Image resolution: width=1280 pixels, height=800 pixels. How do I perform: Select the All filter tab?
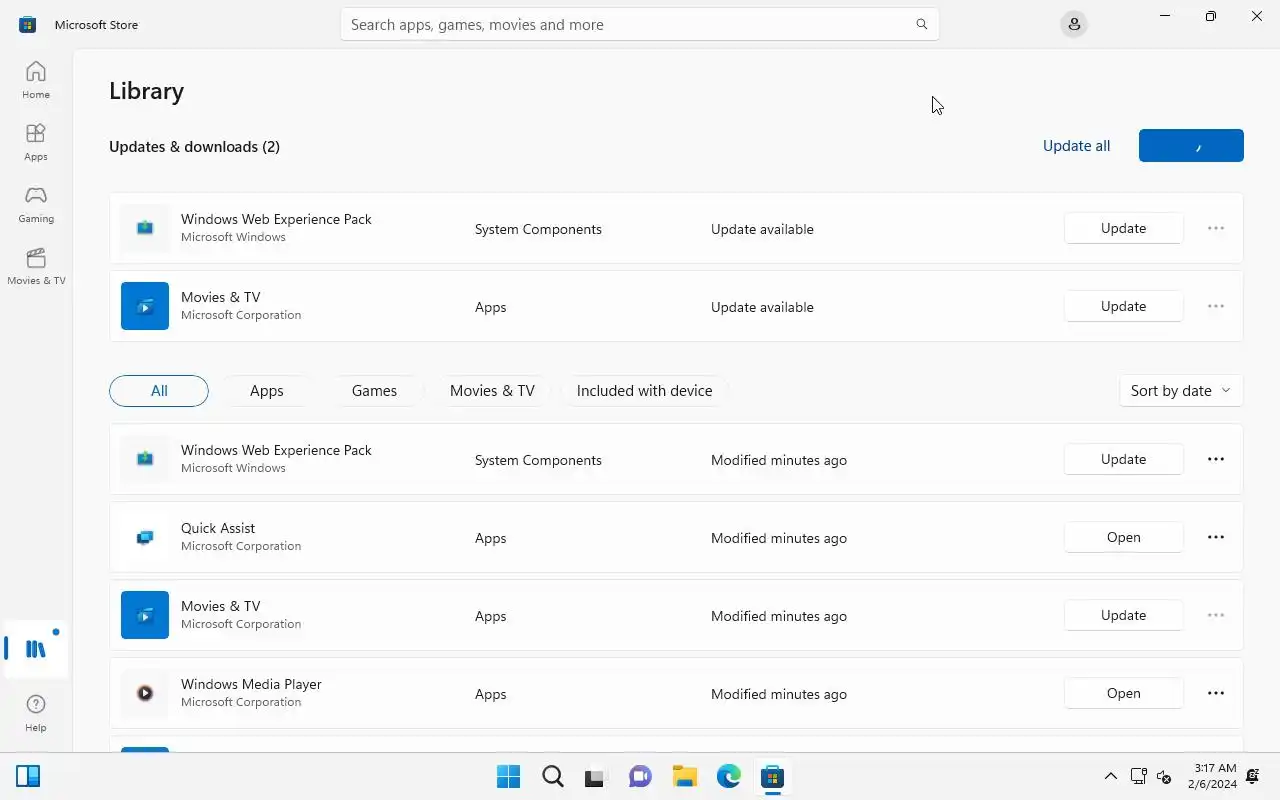159,390
